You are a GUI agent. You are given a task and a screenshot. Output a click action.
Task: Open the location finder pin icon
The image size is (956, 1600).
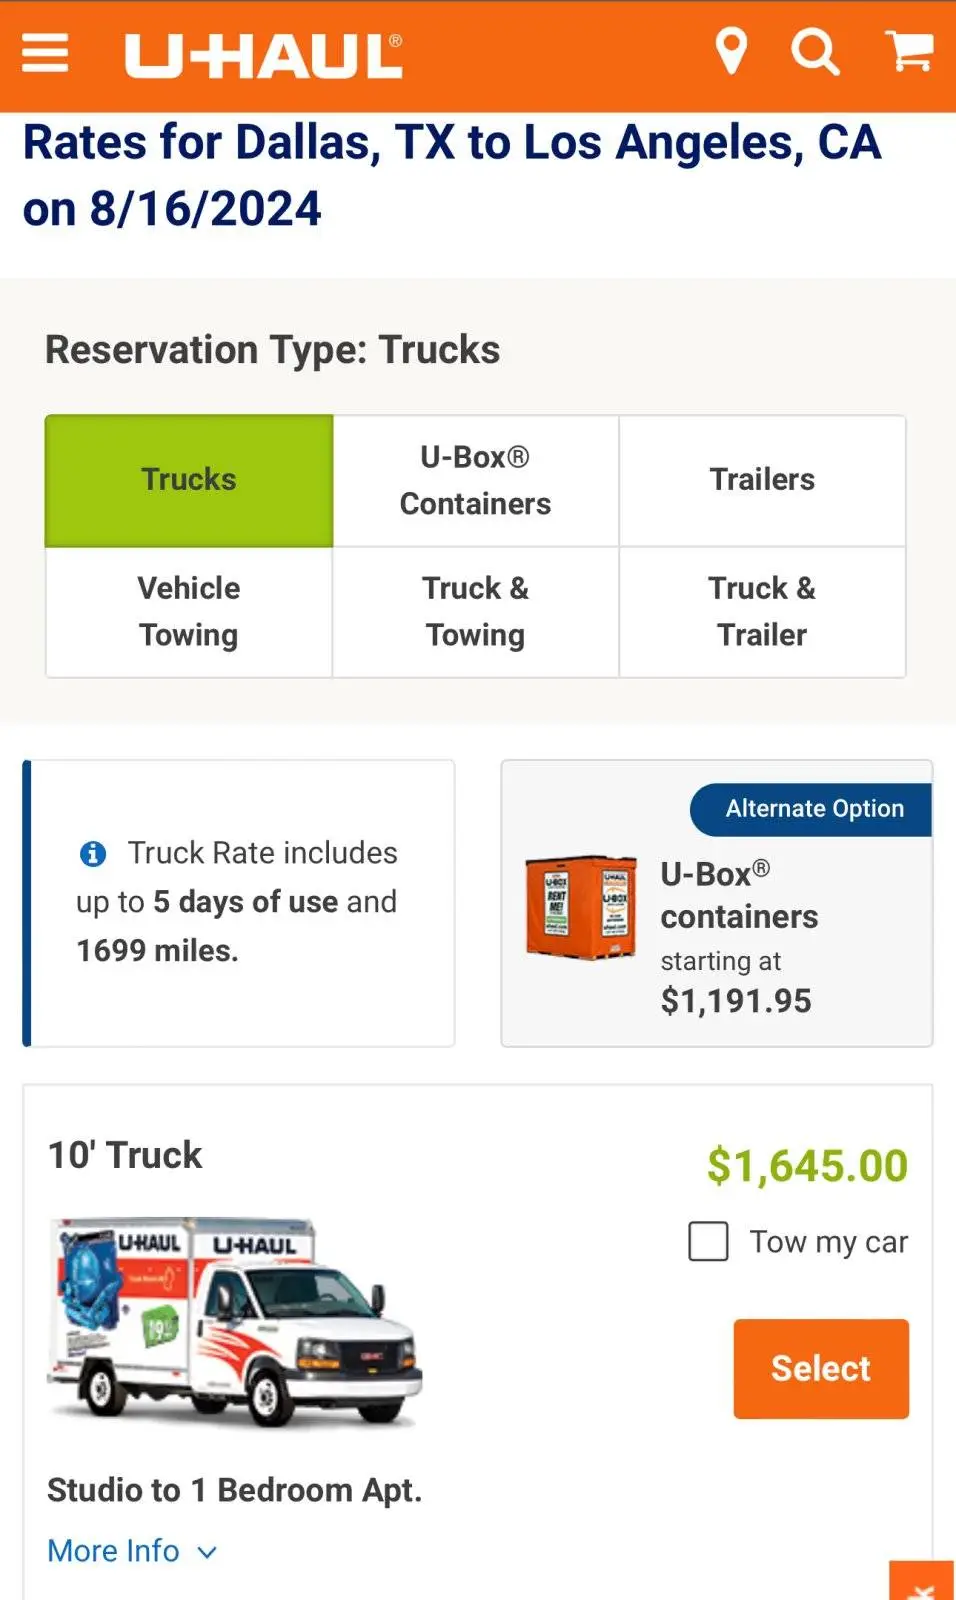click(731, 52)
